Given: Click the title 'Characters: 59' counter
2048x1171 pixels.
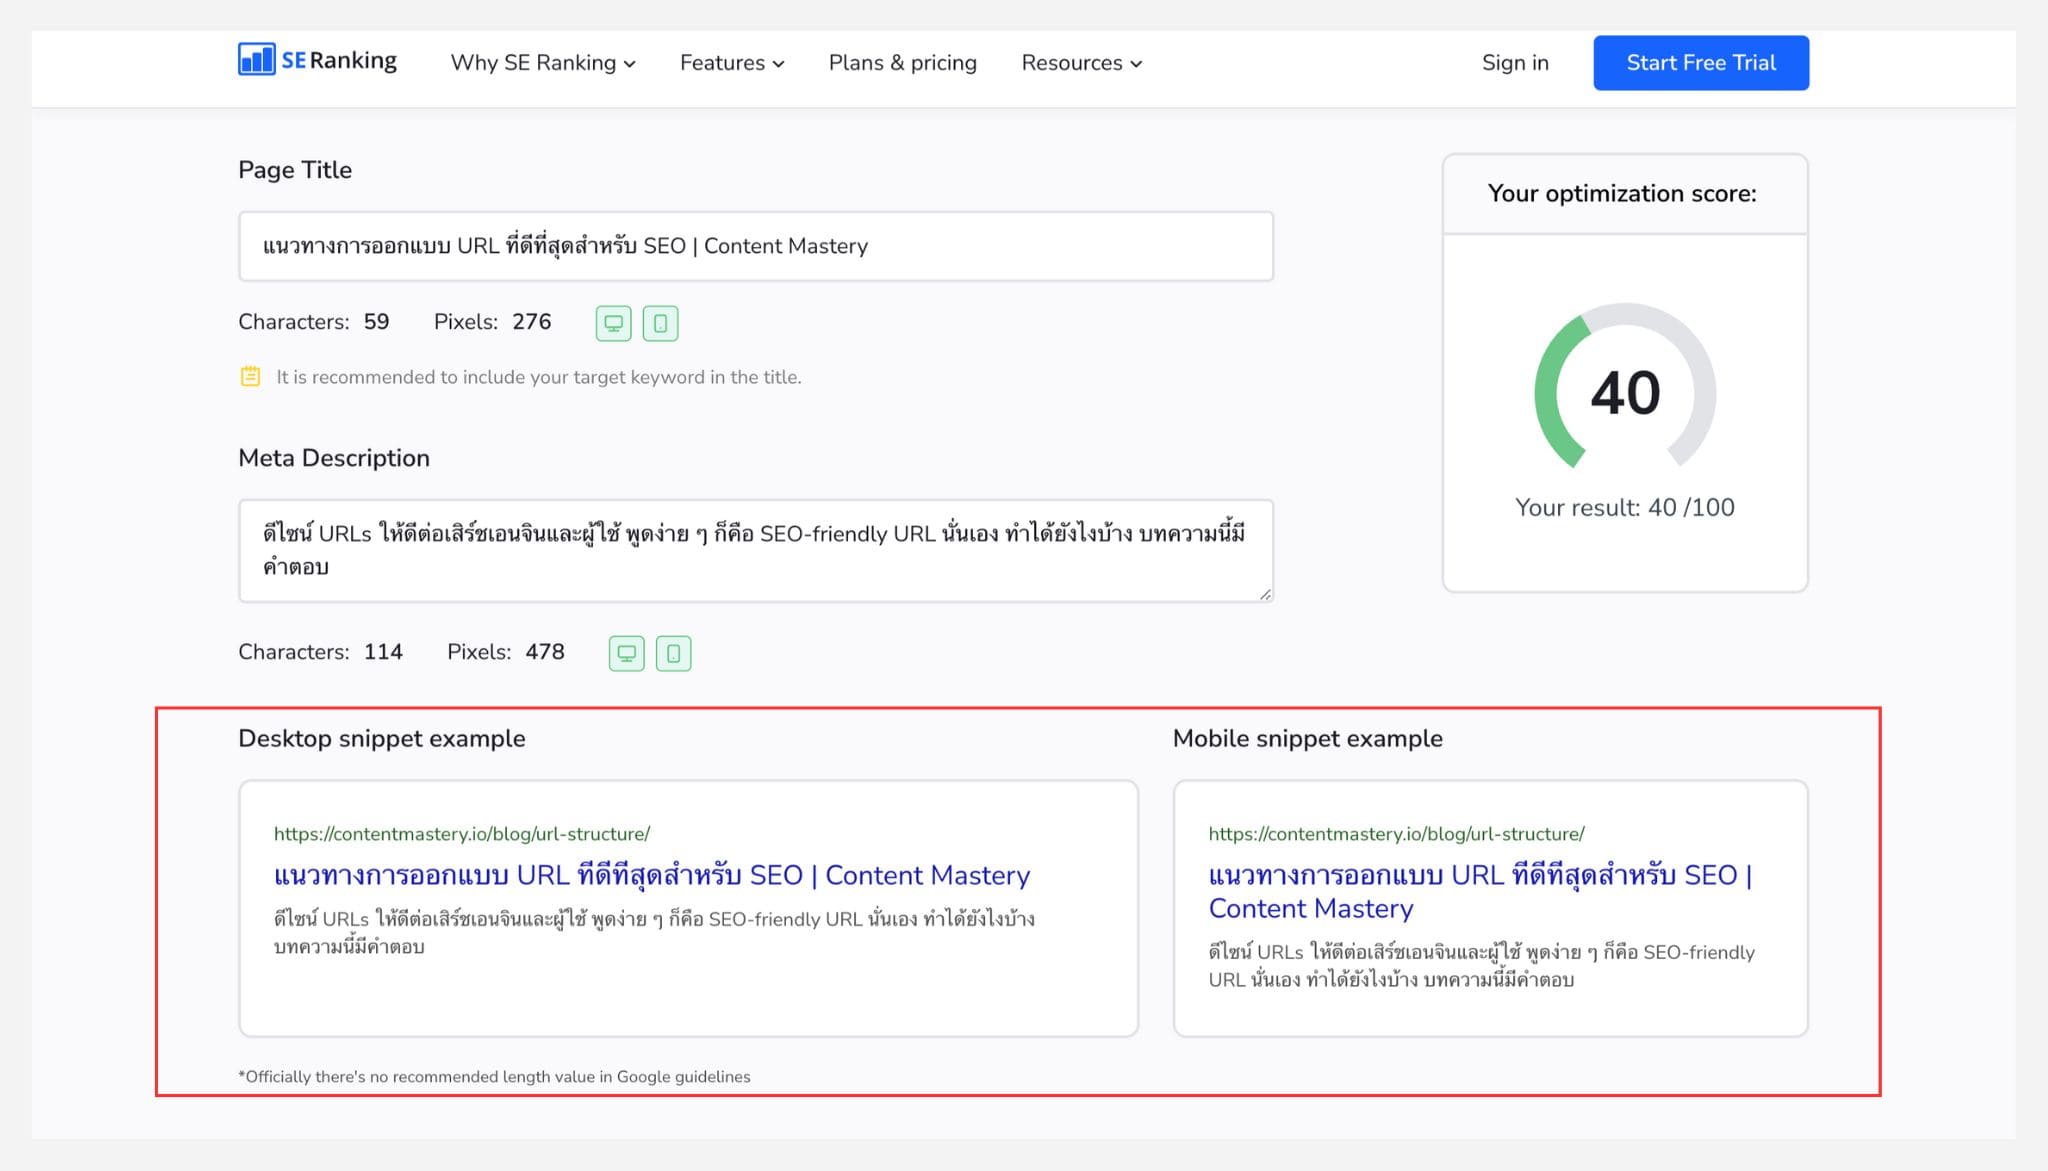Looking at the screenshot, I should [314, 322].
